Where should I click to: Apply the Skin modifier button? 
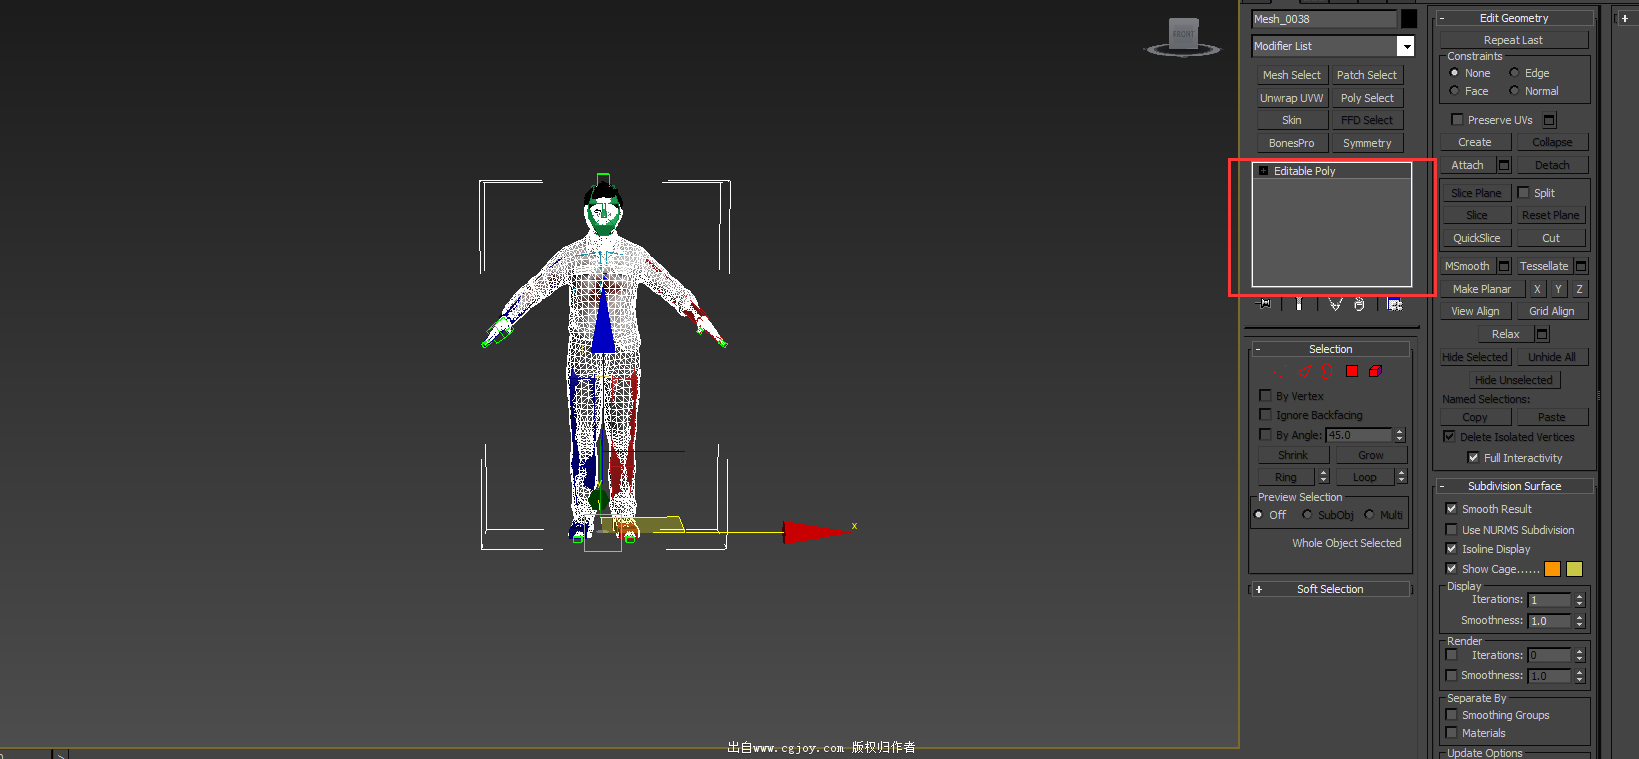coord(1291,120)
